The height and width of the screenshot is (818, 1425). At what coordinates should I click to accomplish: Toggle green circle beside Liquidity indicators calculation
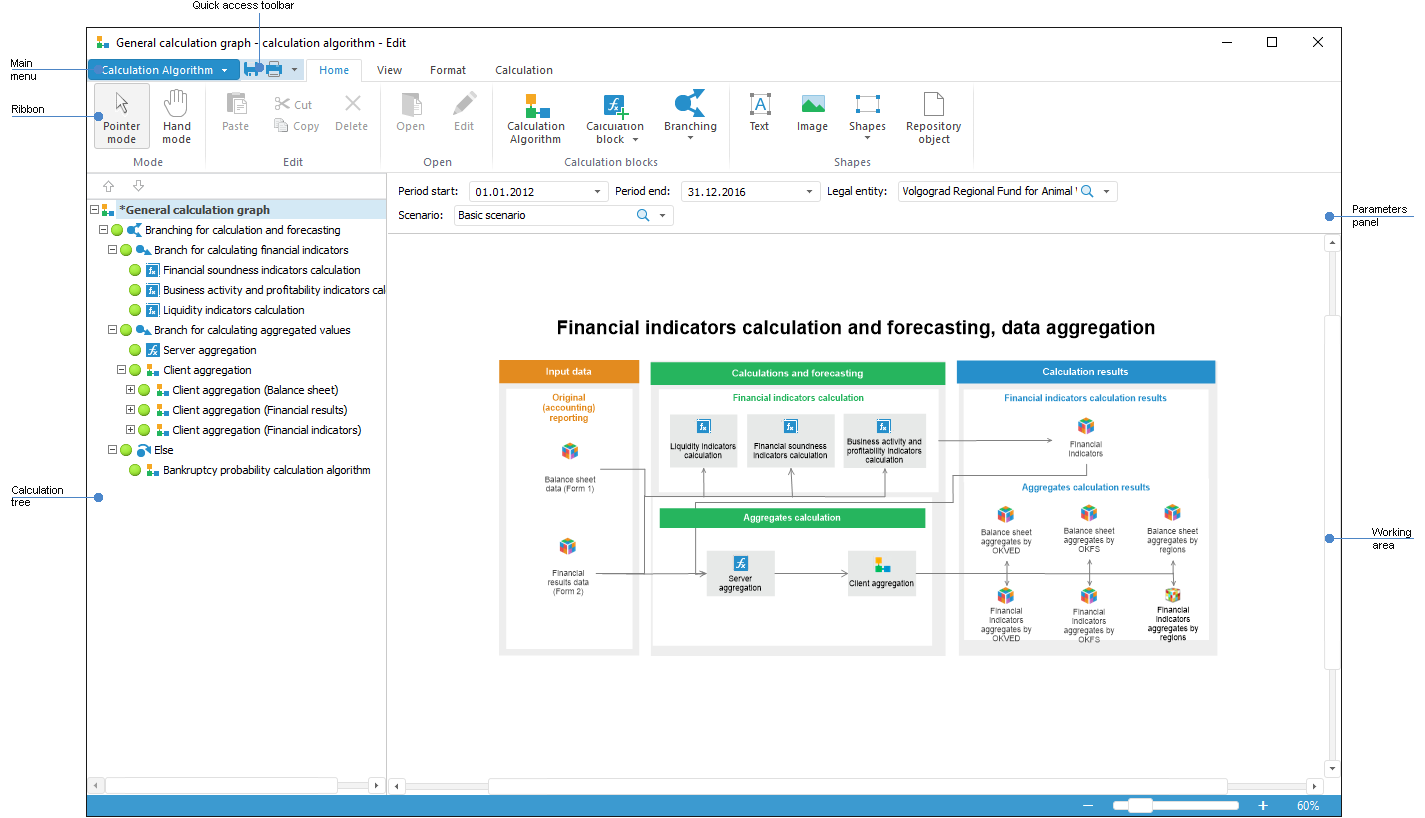(x=135, y=310)
